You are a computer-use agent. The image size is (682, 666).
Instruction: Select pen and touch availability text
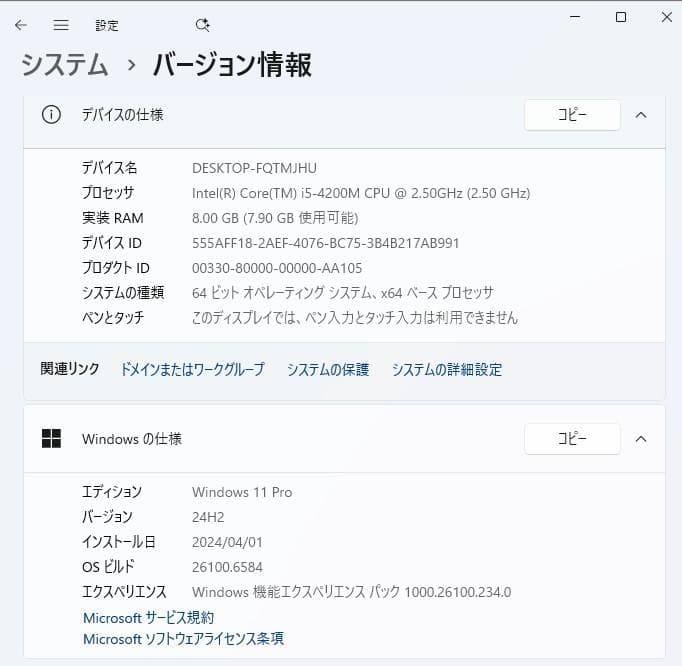click(355, 318)
